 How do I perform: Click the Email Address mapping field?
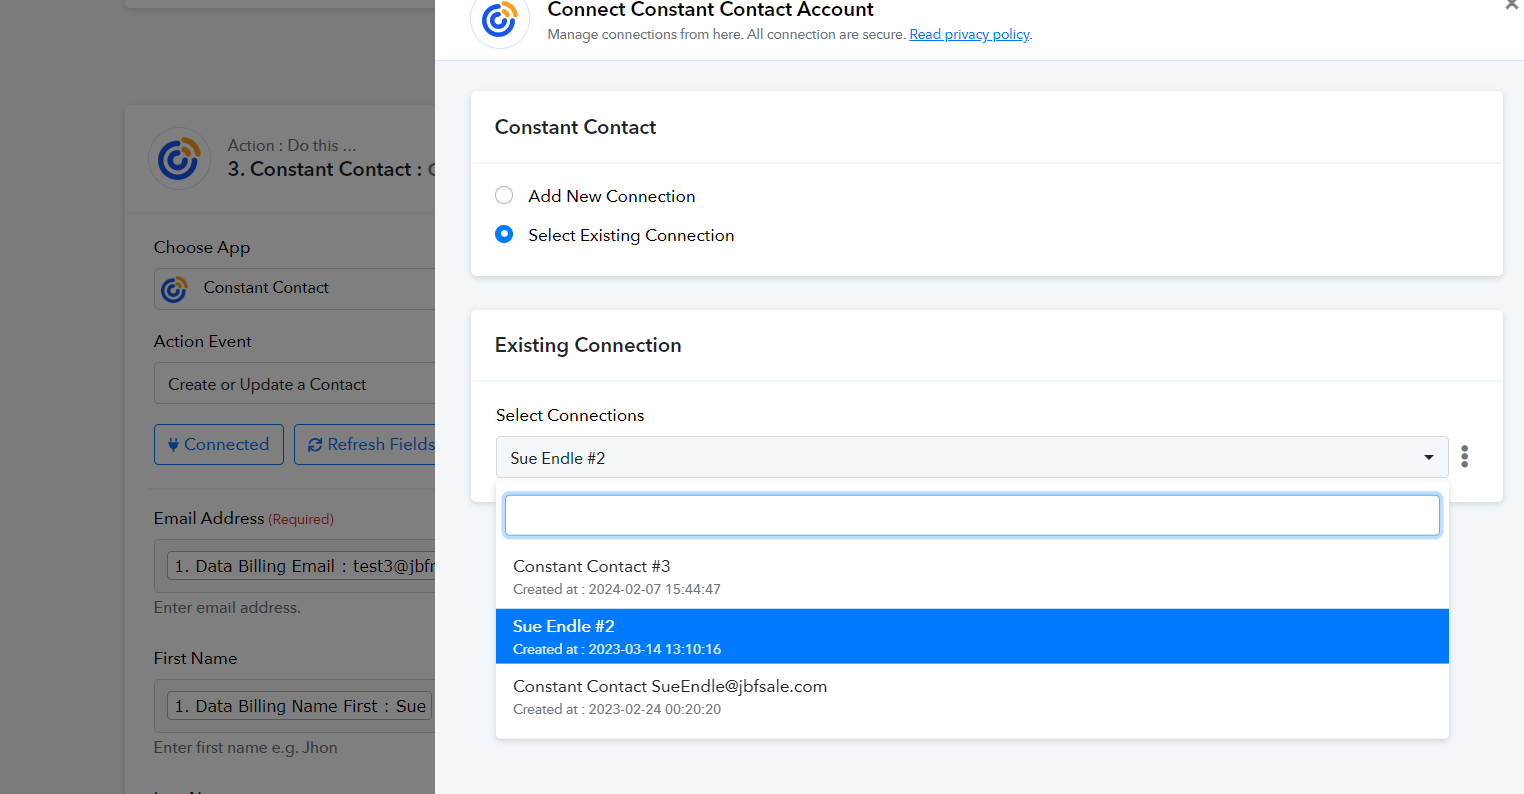(x=300, y=566)
